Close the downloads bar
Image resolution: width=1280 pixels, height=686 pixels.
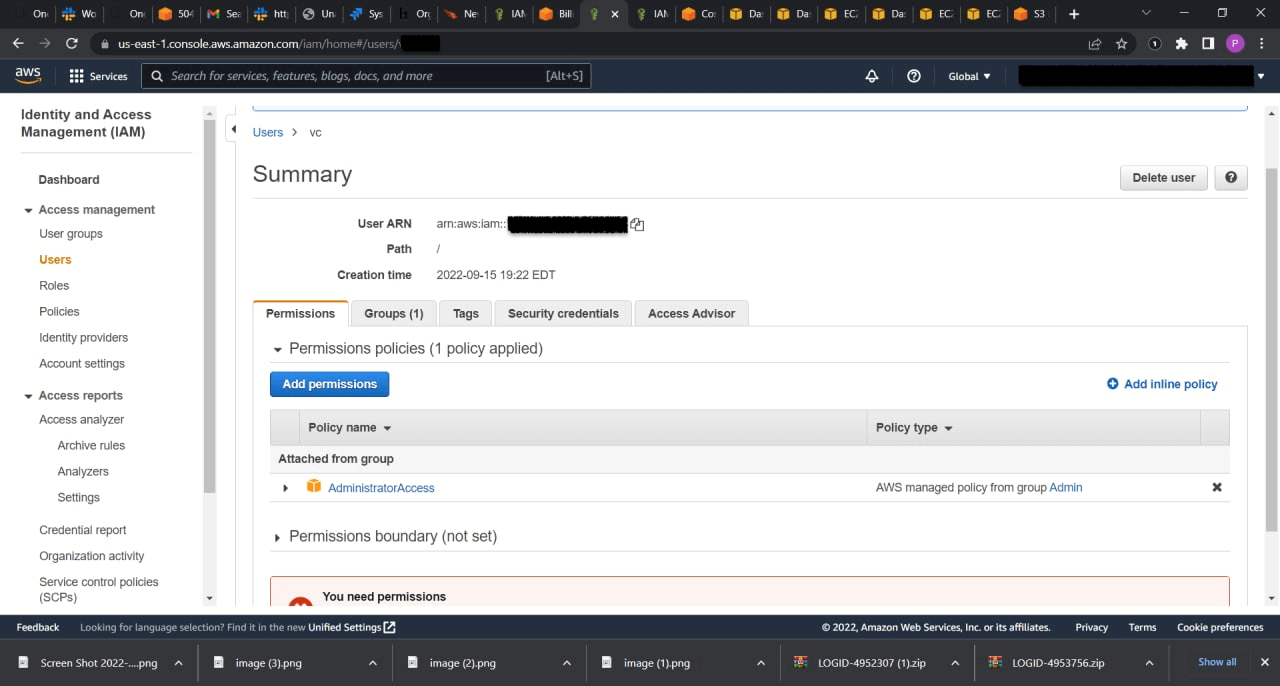coord(1263,662)
